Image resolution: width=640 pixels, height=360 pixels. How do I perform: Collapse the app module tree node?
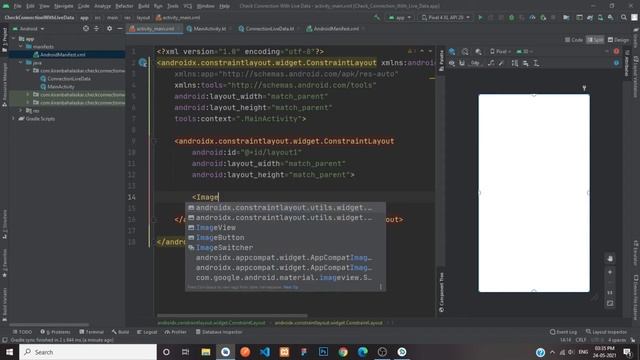coord(13,39)
